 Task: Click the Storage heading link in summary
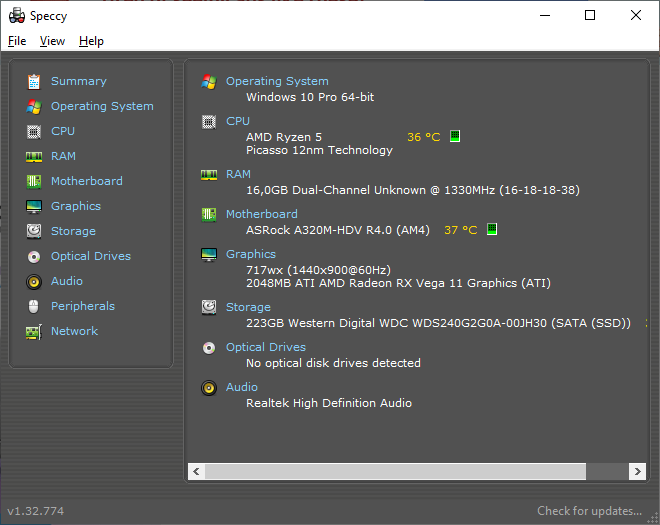(248, 307)
